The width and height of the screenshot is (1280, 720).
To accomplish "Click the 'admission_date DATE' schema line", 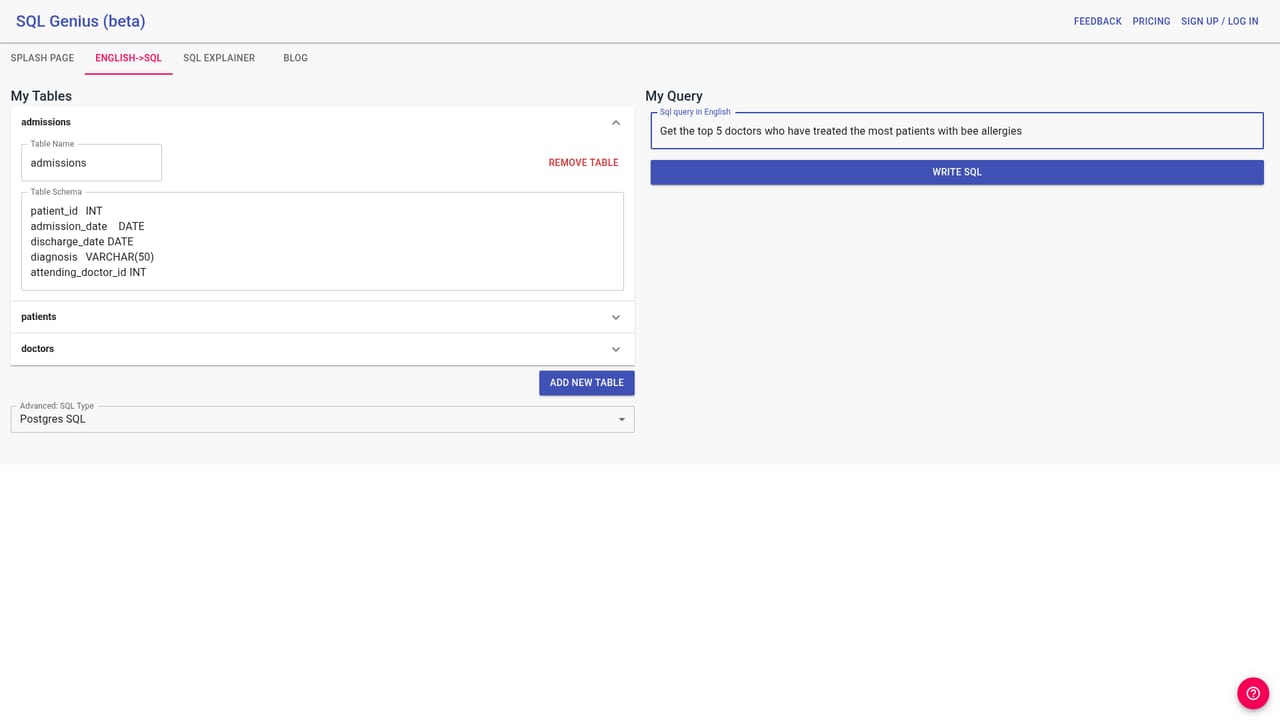I will pyautogui.click(x=87, y=226).
